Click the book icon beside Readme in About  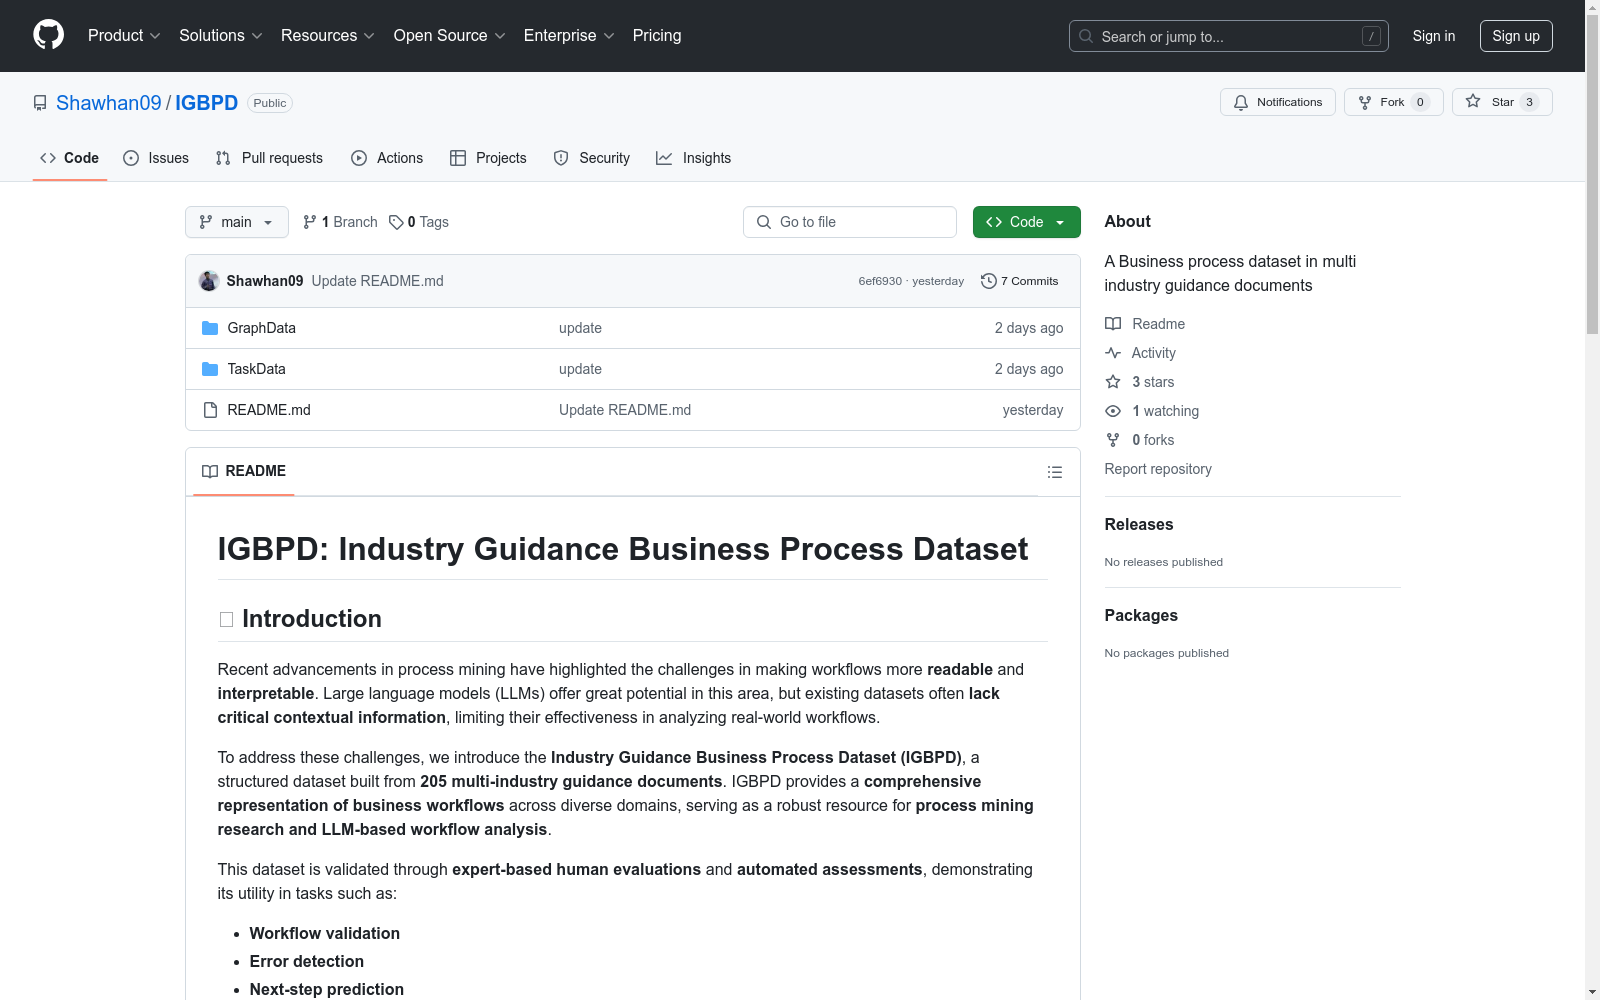[x=1113, y=324]
